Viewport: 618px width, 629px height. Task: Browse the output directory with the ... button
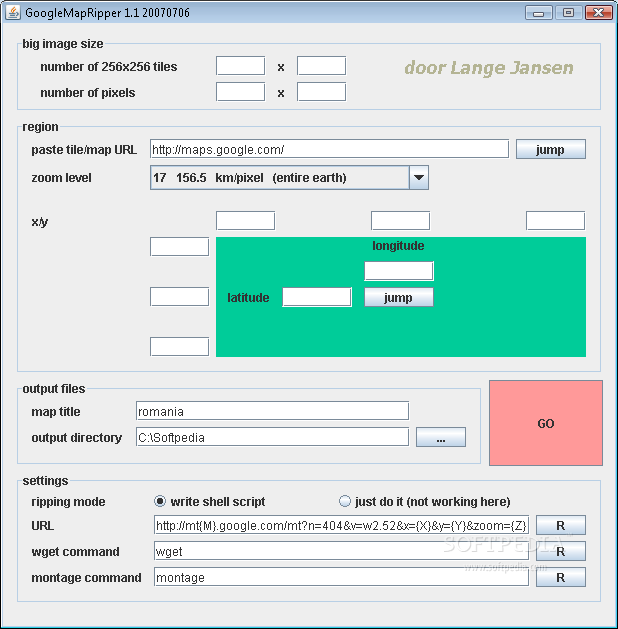[x=441, y=437]
